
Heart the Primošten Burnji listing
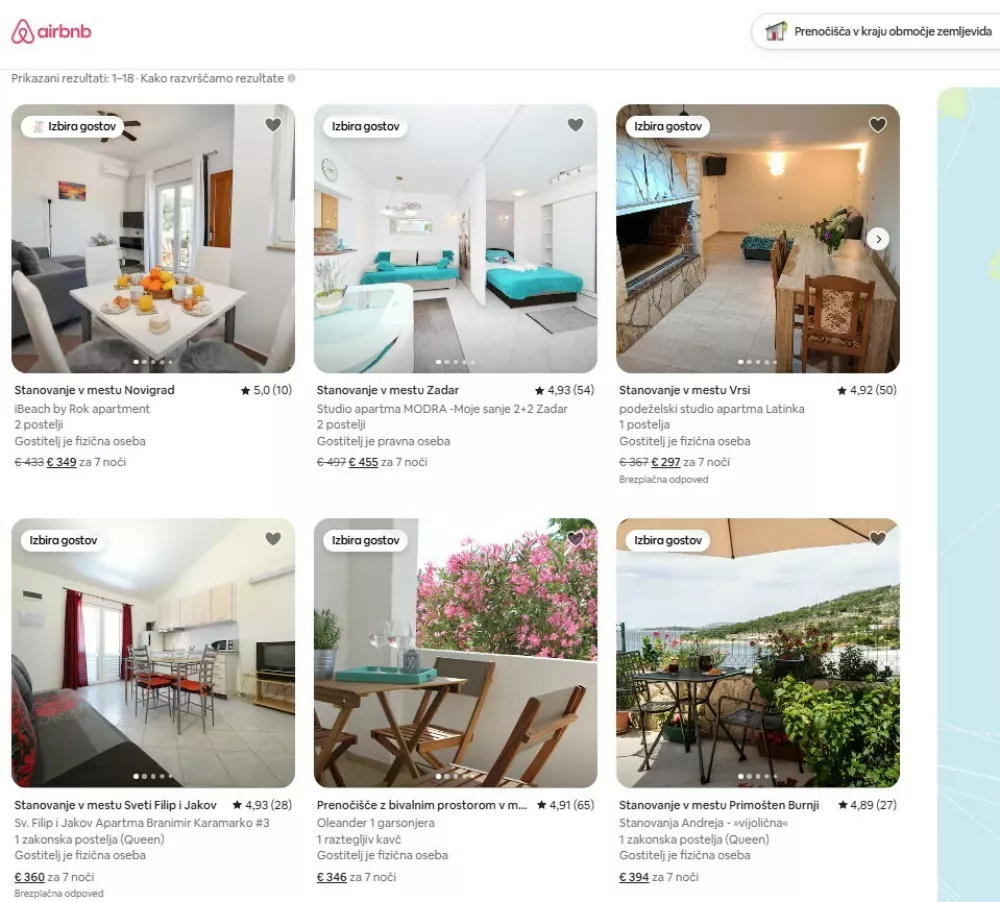[x=878, y=539]
